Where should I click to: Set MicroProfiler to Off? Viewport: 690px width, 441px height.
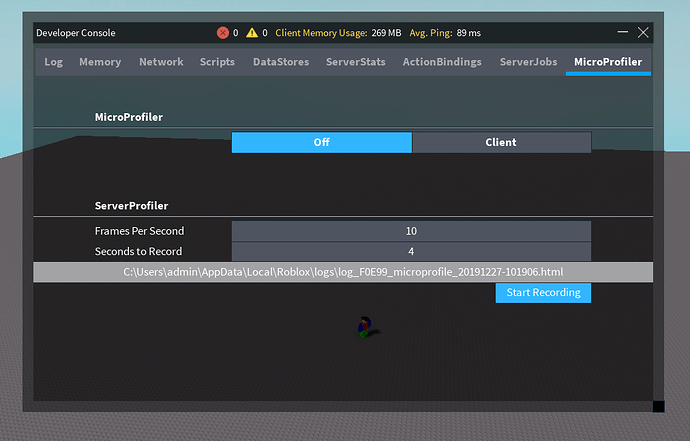pos(322,143)
